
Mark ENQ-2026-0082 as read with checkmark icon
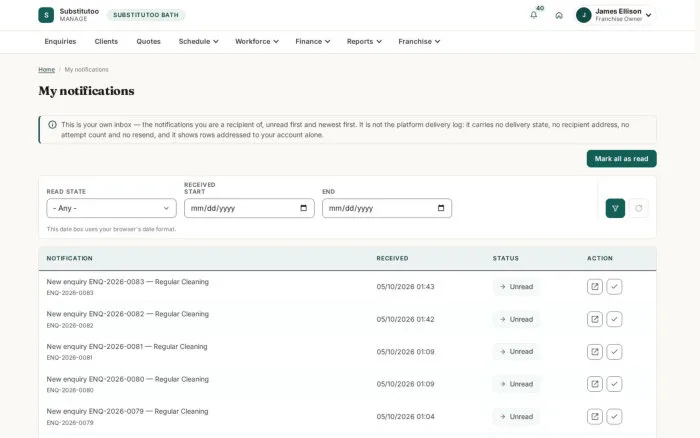click(614, 319)
